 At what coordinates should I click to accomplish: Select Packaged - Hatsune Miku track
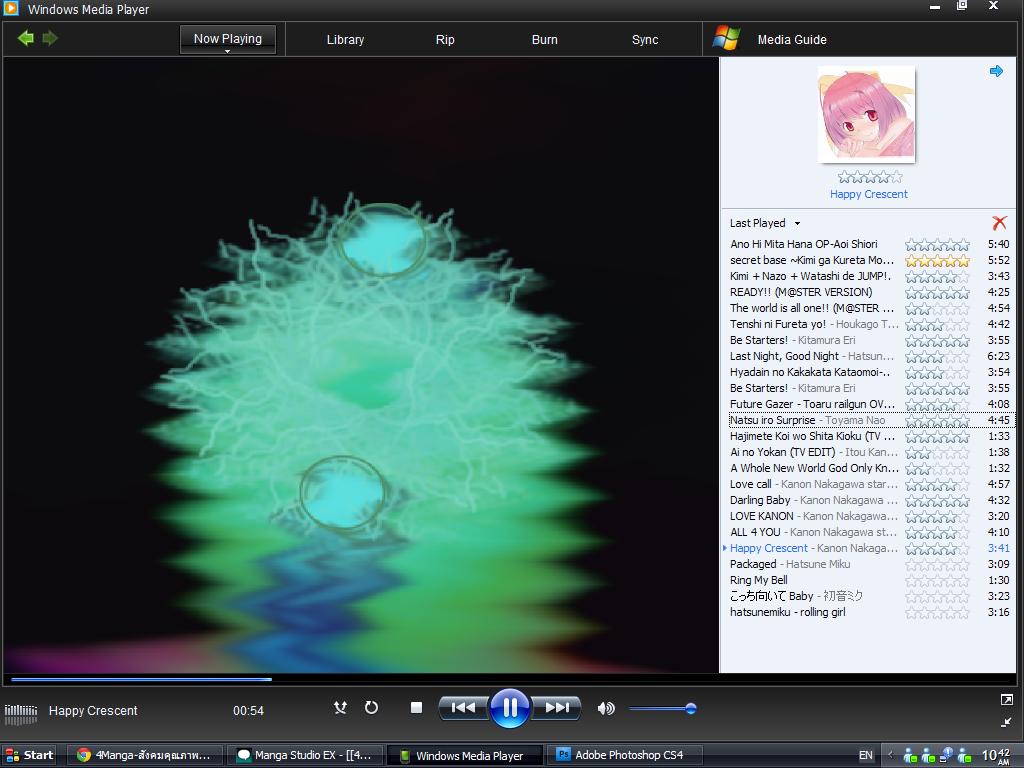[869, 564]
